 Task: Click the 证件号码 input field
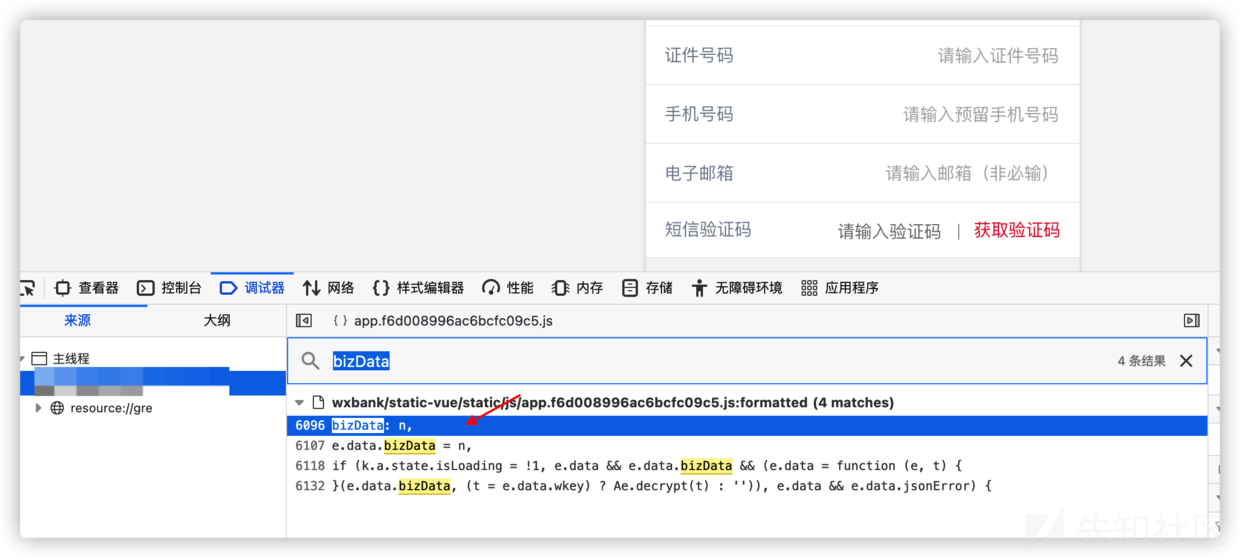(x=998, y=56)
